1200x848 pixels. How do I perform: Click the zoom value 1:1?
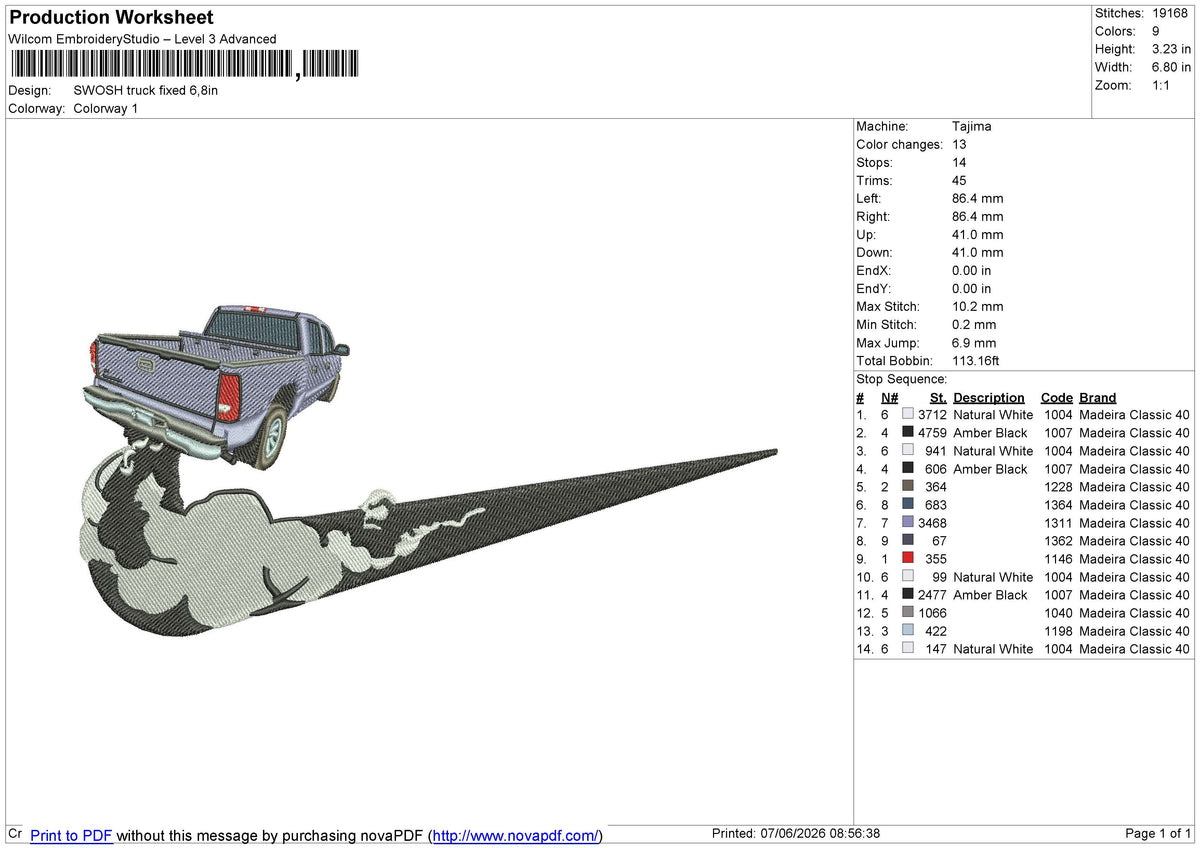1163,85
